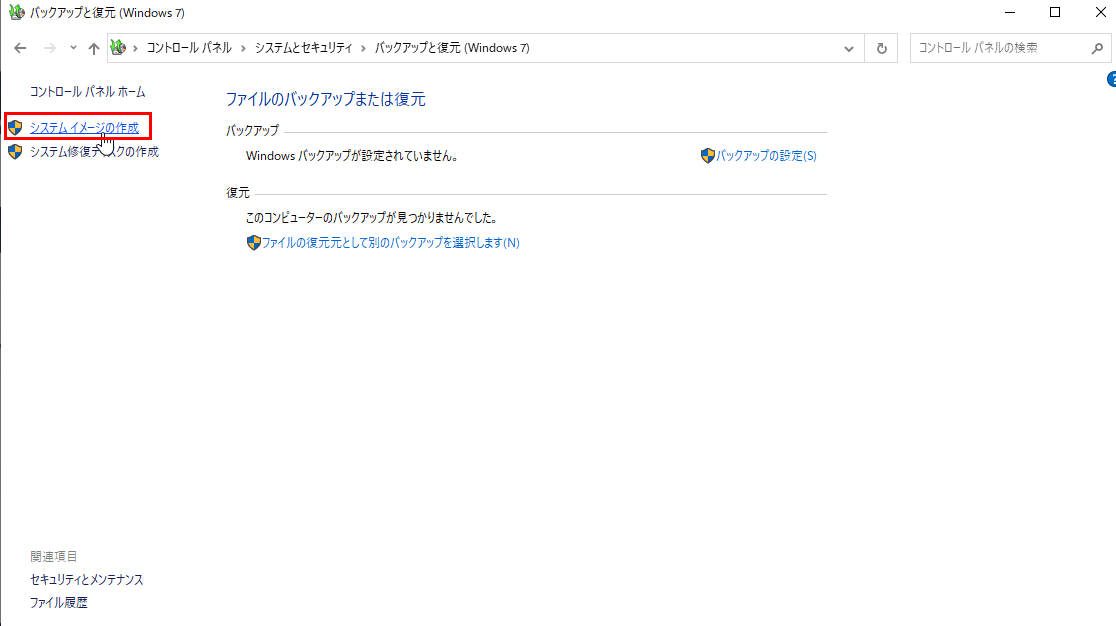
Task: Expand chevron before コントロール パネル breadcrumb
Action: click(x=135, y=48)
